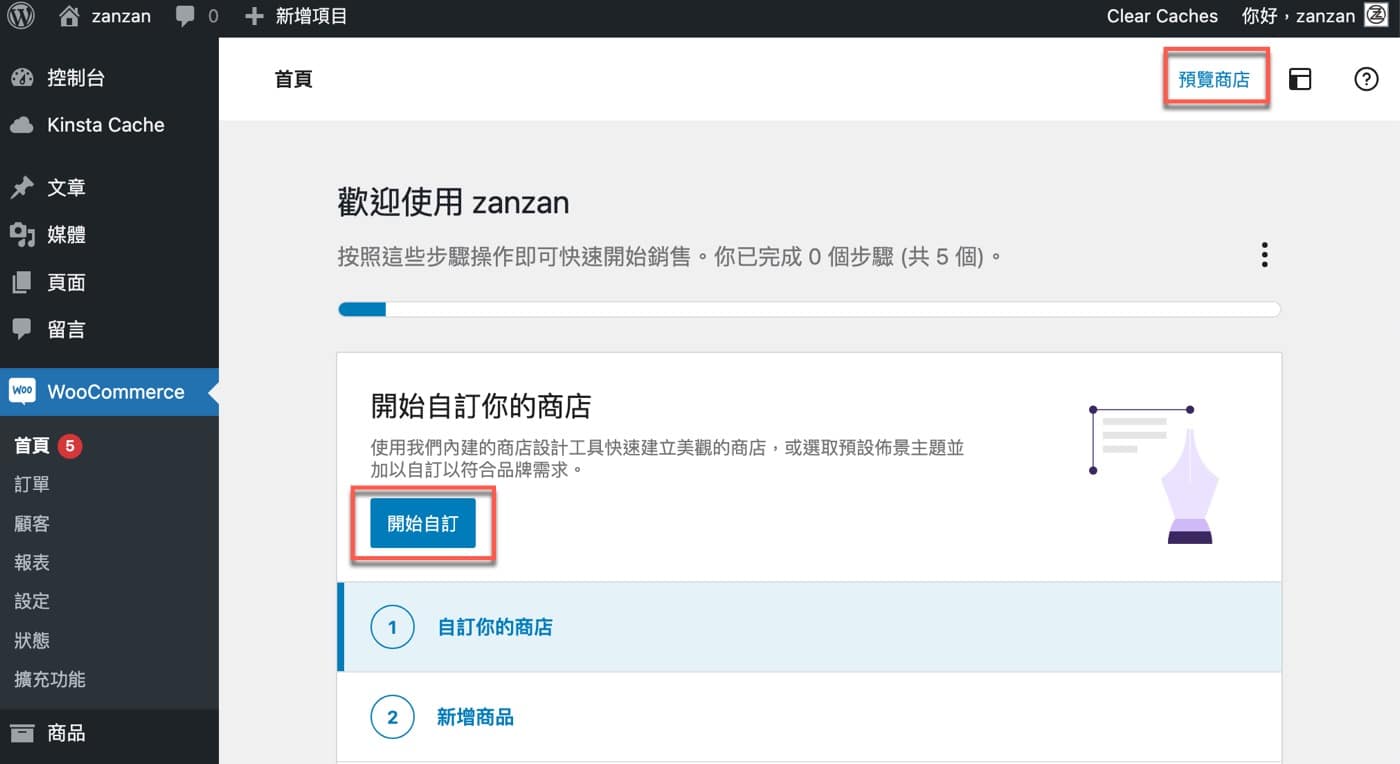The height and width of the screenshot is (764, 1400).
Task: Select the WooCommerce menu item
Action: pos(109,392)
